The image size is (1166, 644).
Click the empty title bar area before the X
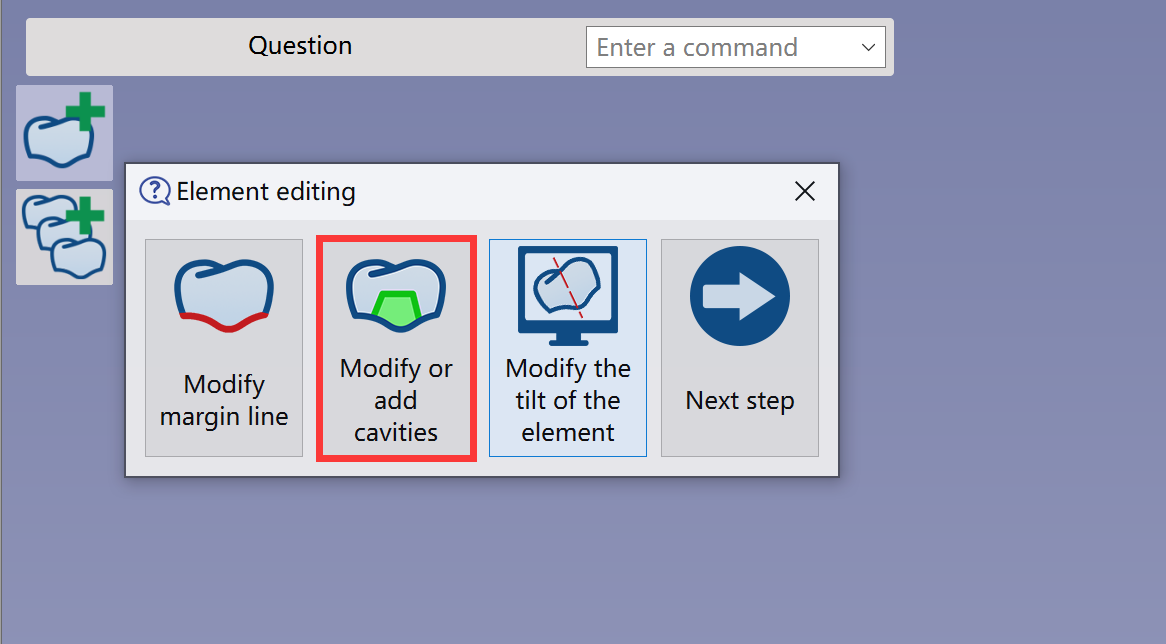point(573,191)
